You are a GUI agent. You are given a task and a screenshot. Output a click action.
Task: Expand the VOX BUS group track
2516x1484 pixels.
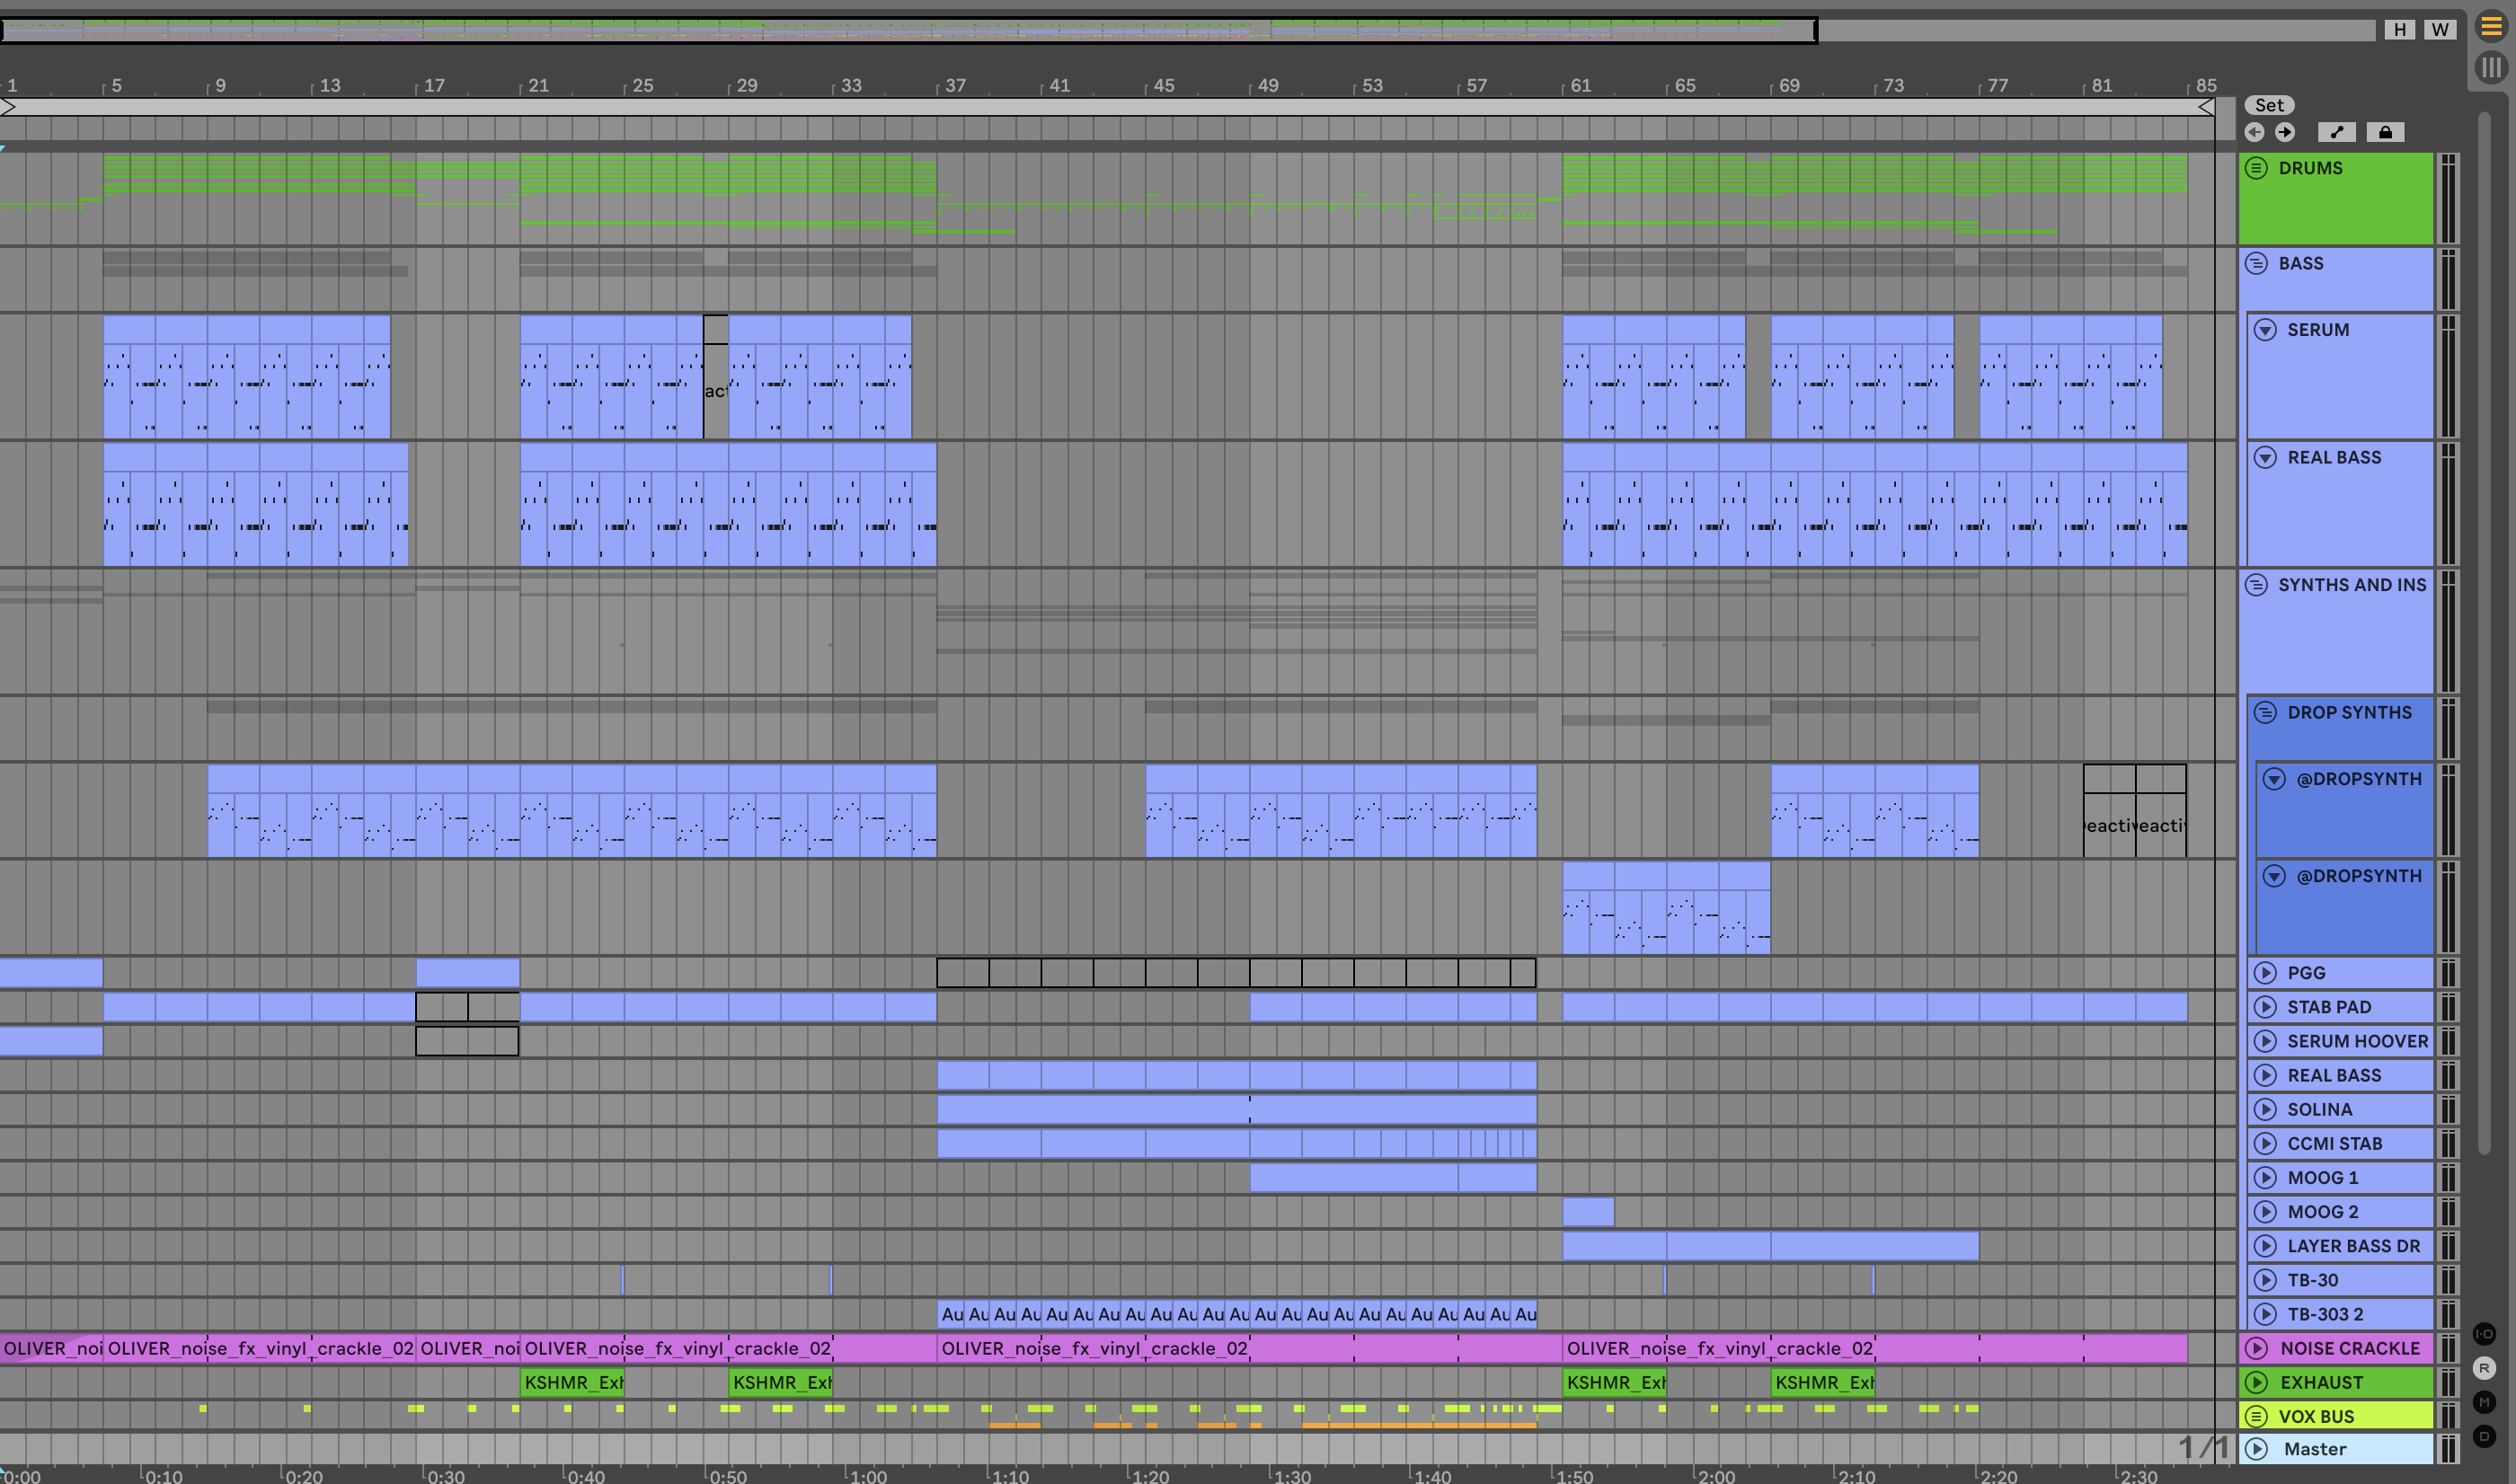2256,1416
